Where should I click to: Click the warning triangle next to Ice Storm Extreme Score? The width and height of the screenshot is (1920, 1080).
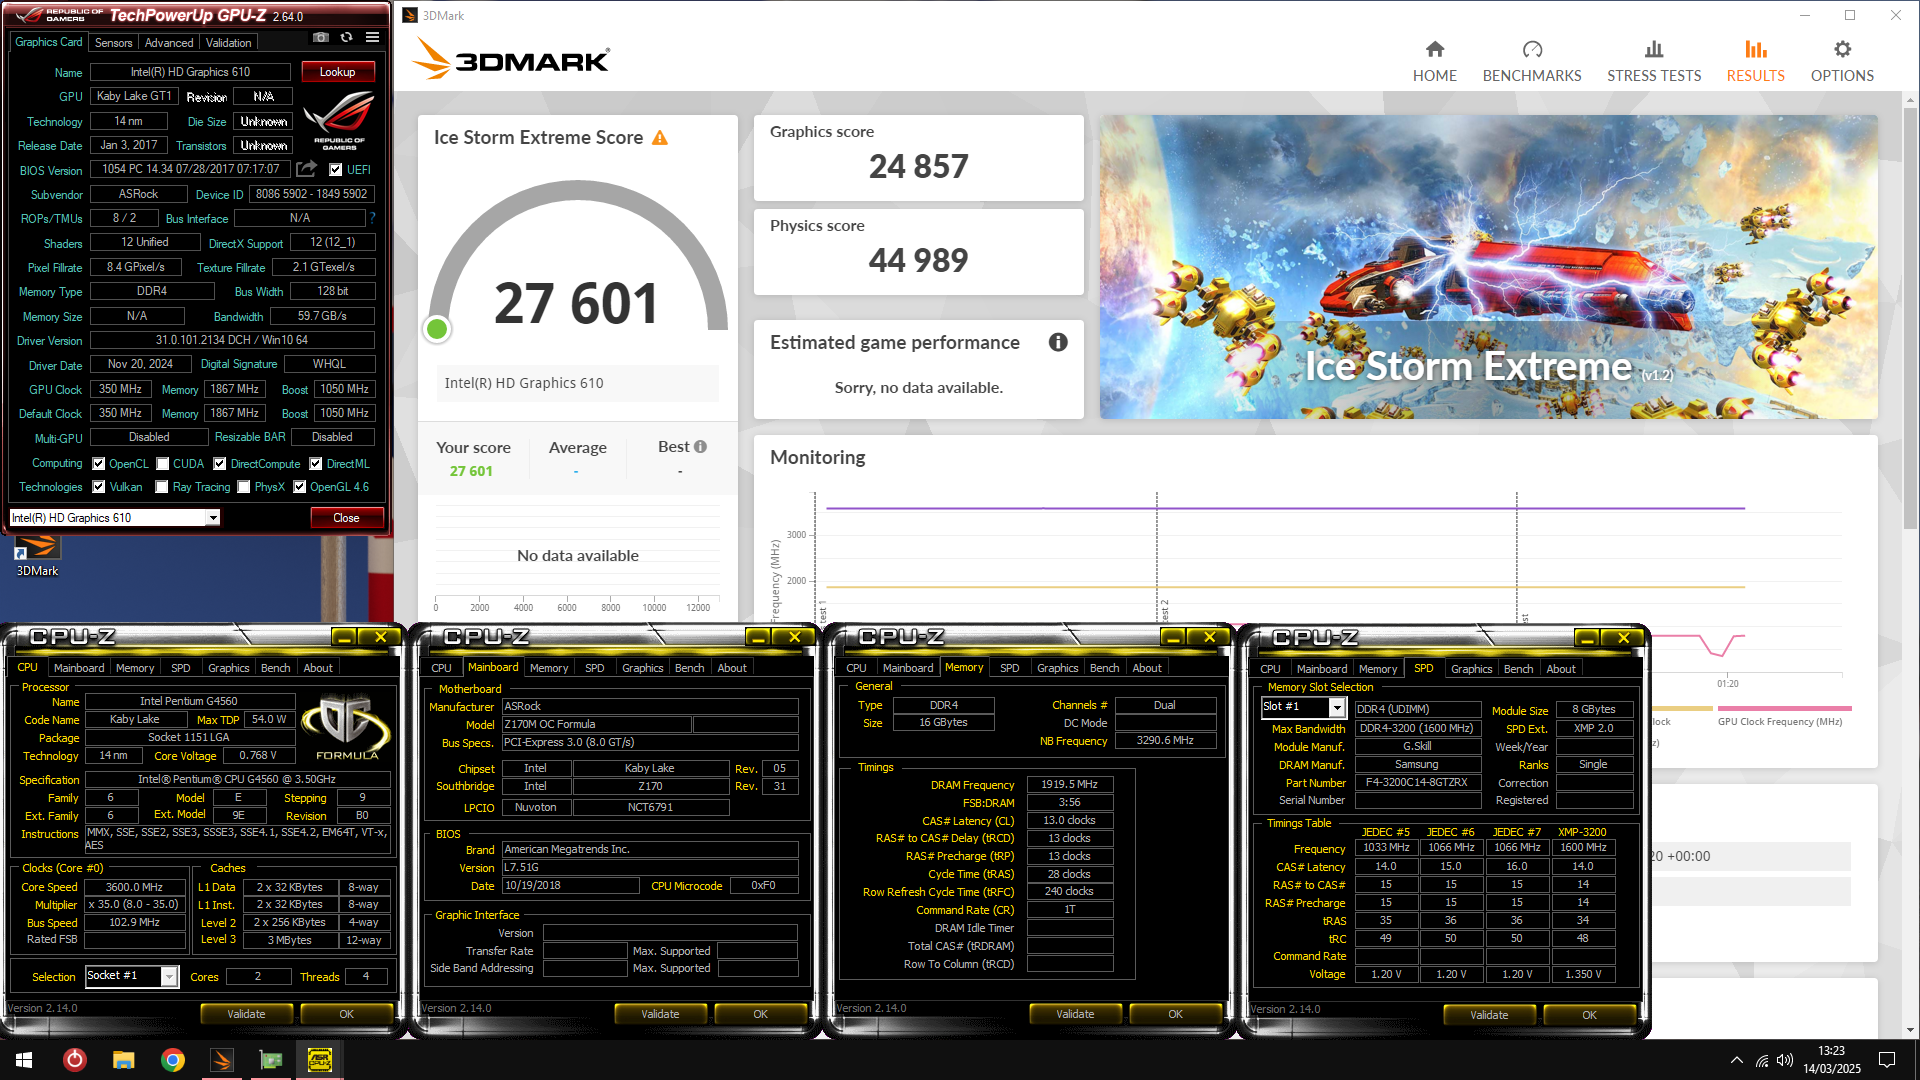pyautogui.click(x=660, y=138)
